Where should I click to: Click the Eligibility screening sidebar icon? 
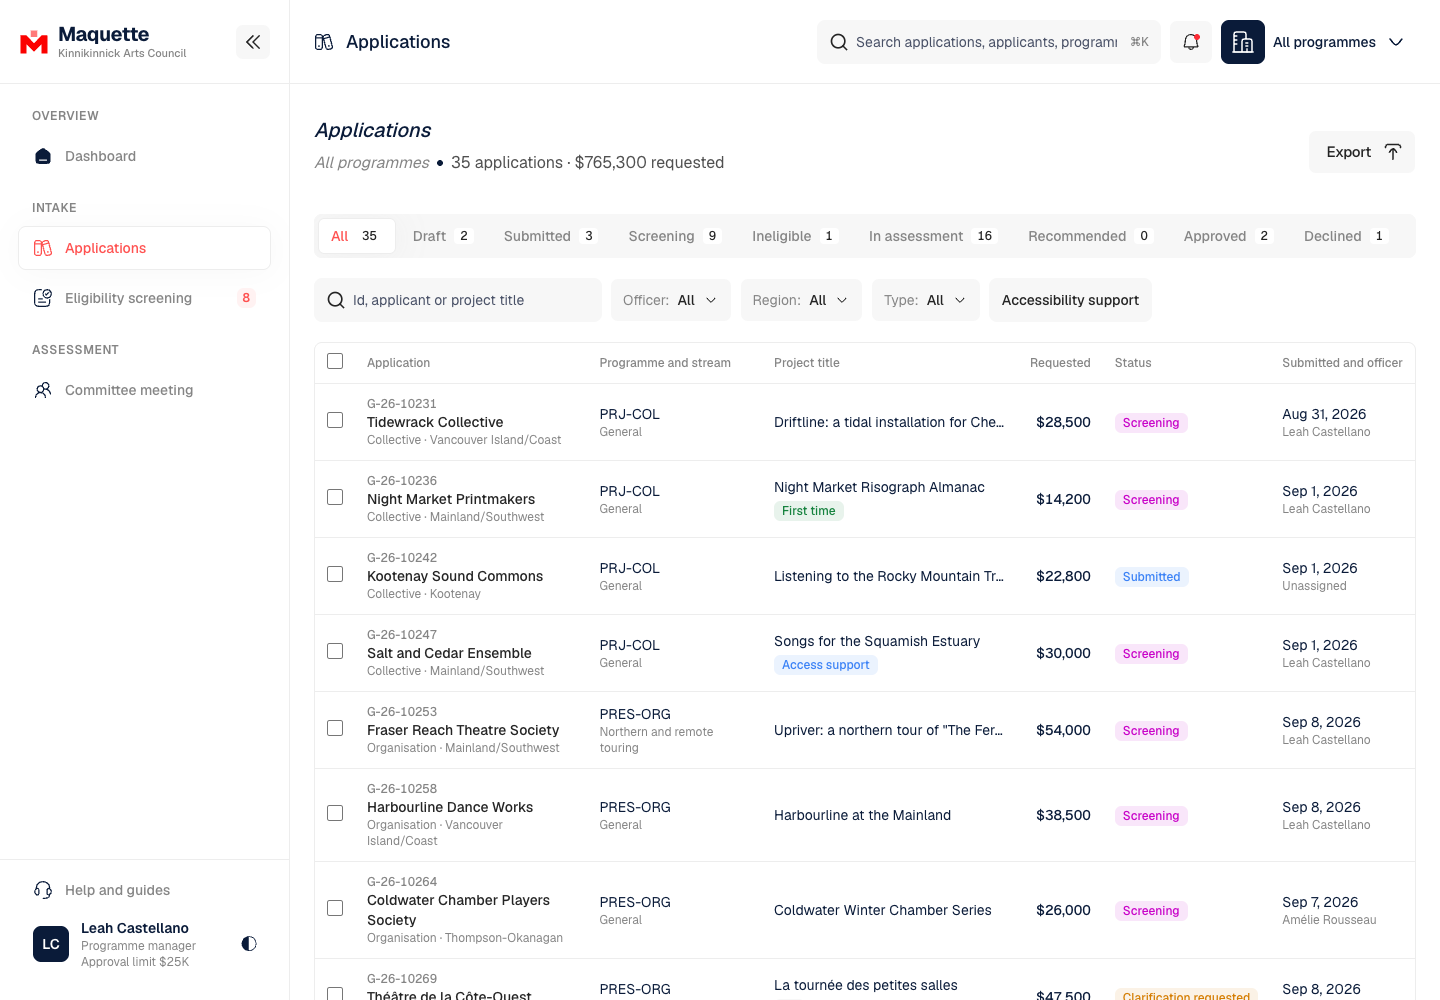pos(43,298)
